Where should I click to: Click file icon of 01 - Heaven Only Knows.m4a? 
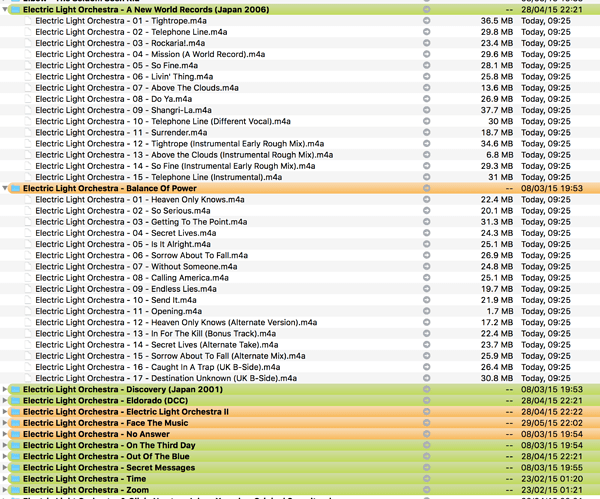(28, 199)
